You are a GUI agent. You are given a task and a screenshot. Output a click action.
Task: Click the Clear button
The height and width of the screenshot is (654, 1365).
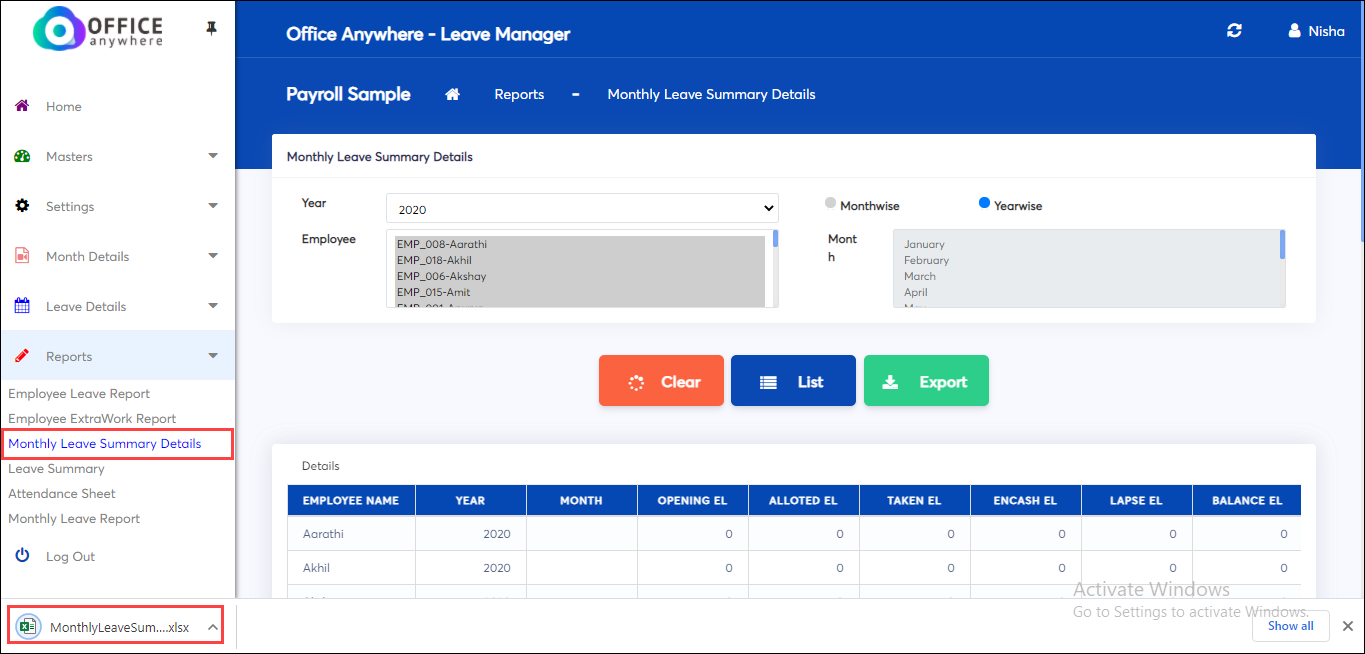pyautogui.click(x=661, y=381)
